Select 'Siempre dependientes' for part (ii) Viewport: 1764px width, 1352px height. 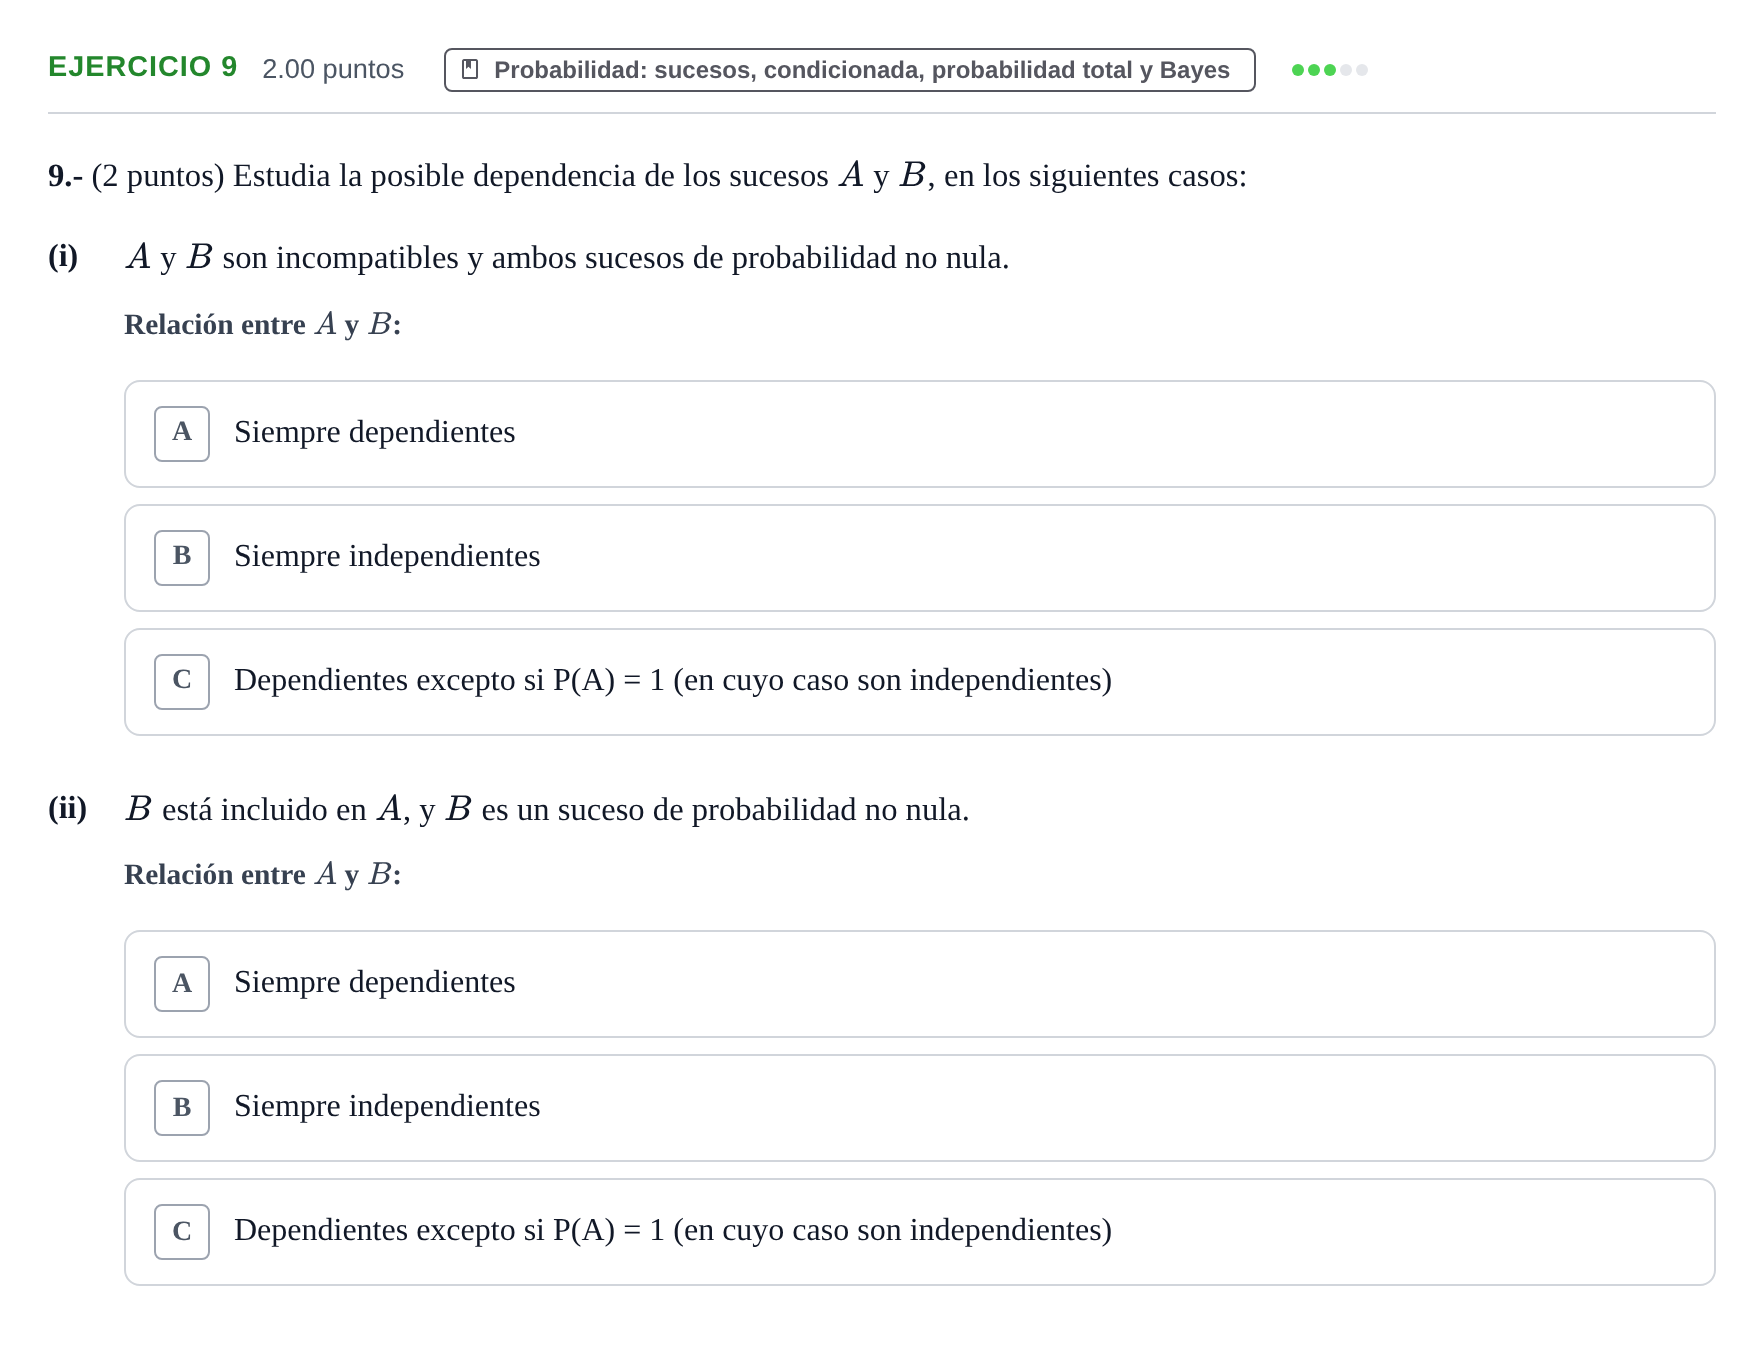click(x=920, y=984)
